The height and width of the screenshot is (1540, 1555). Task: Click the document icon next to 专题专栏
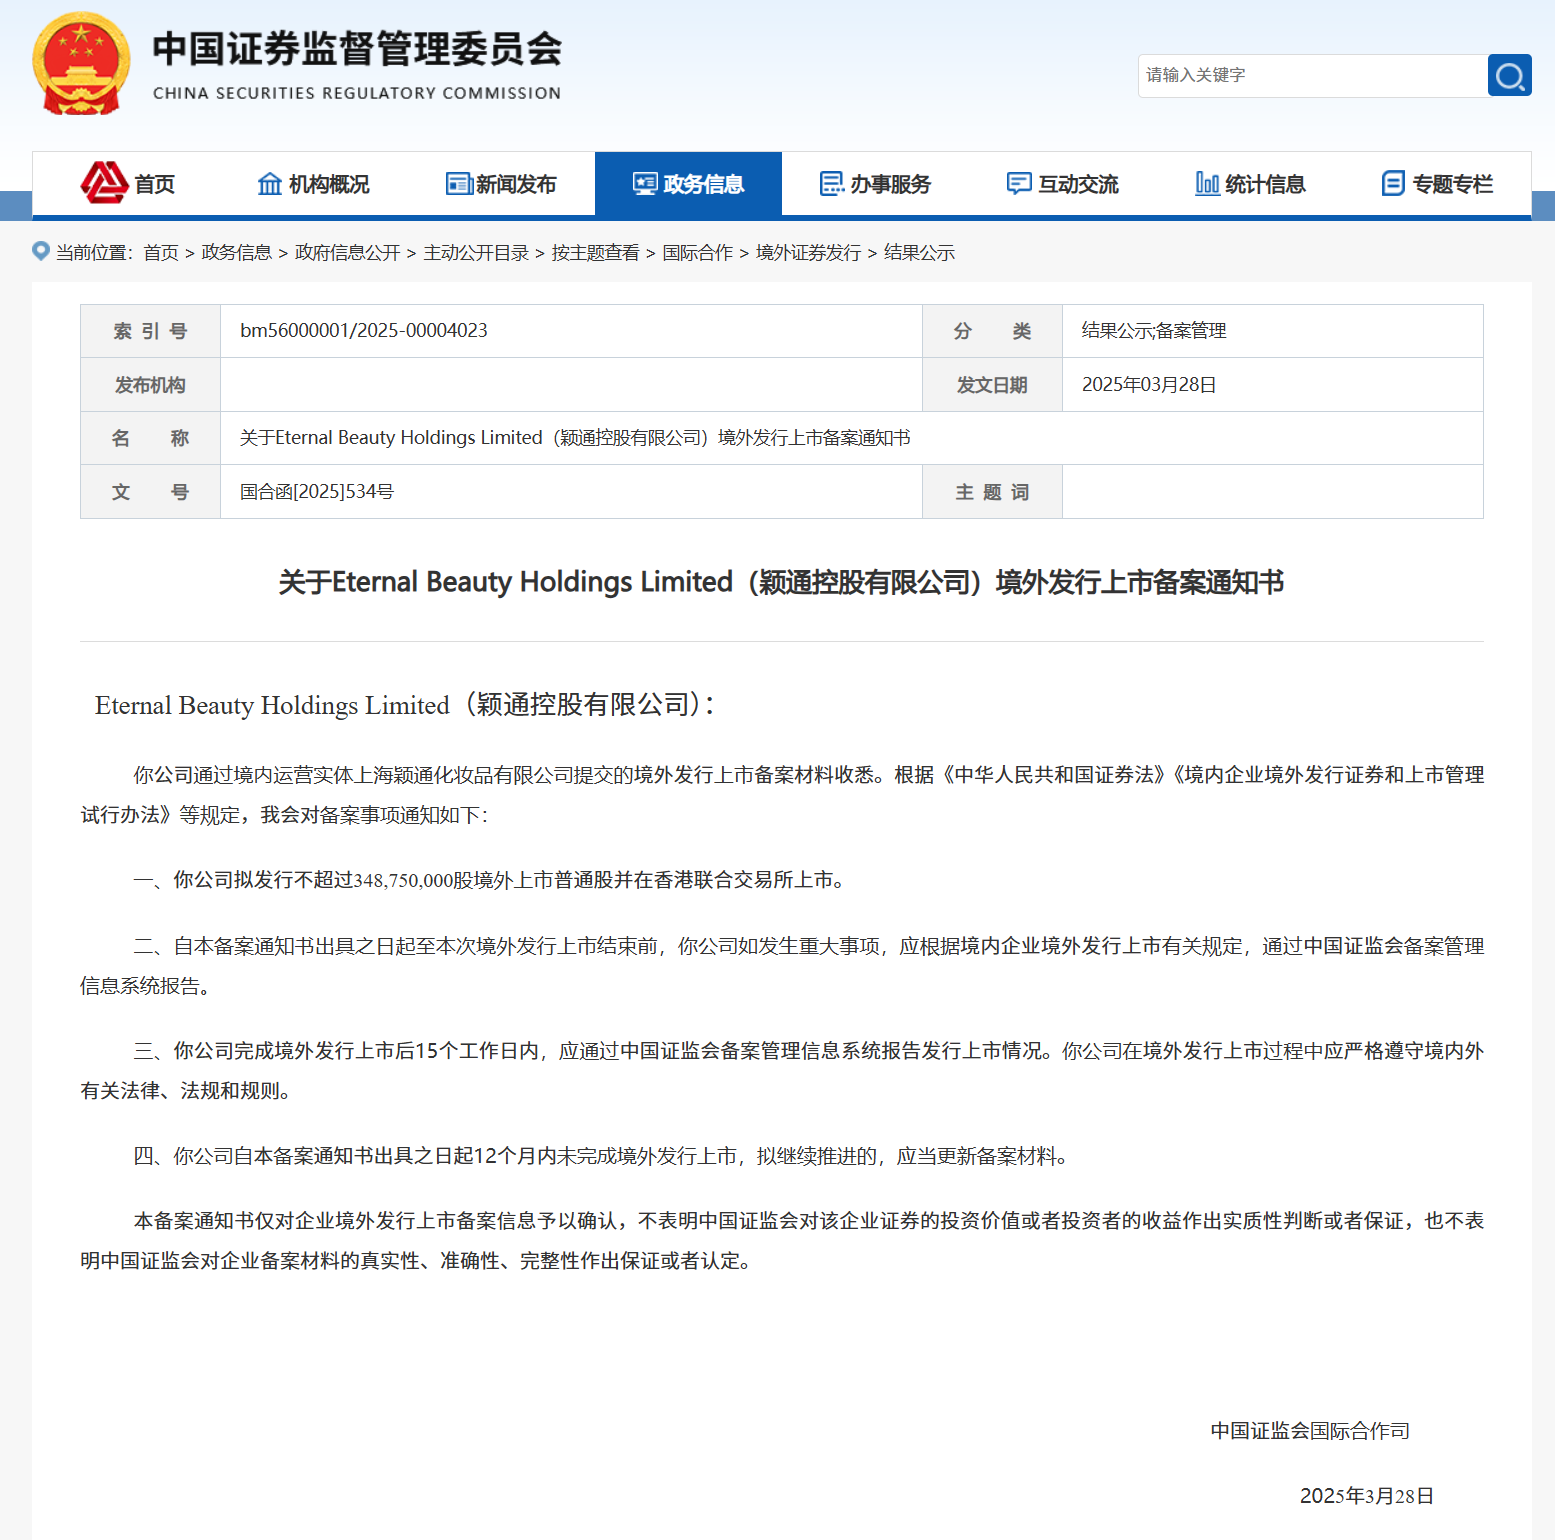[1393, 183]
